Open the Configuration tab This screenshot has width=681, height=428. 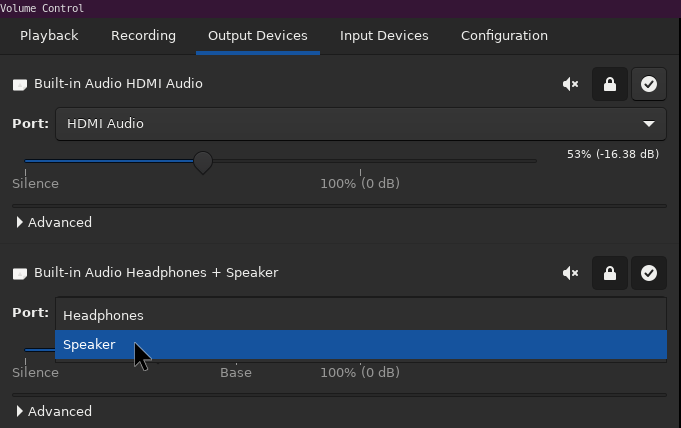(504, 36)
